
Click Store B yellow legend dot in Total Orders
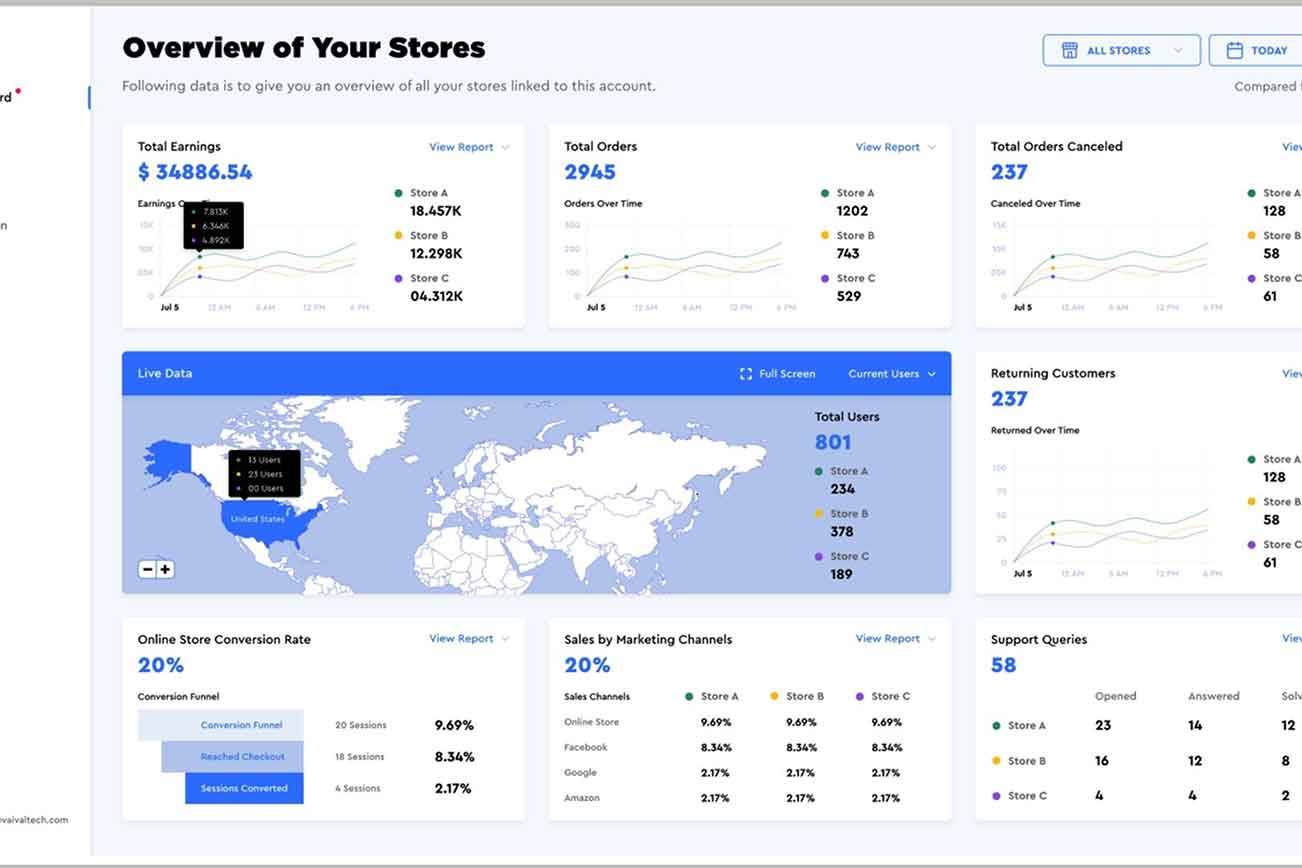pos(825,236)
